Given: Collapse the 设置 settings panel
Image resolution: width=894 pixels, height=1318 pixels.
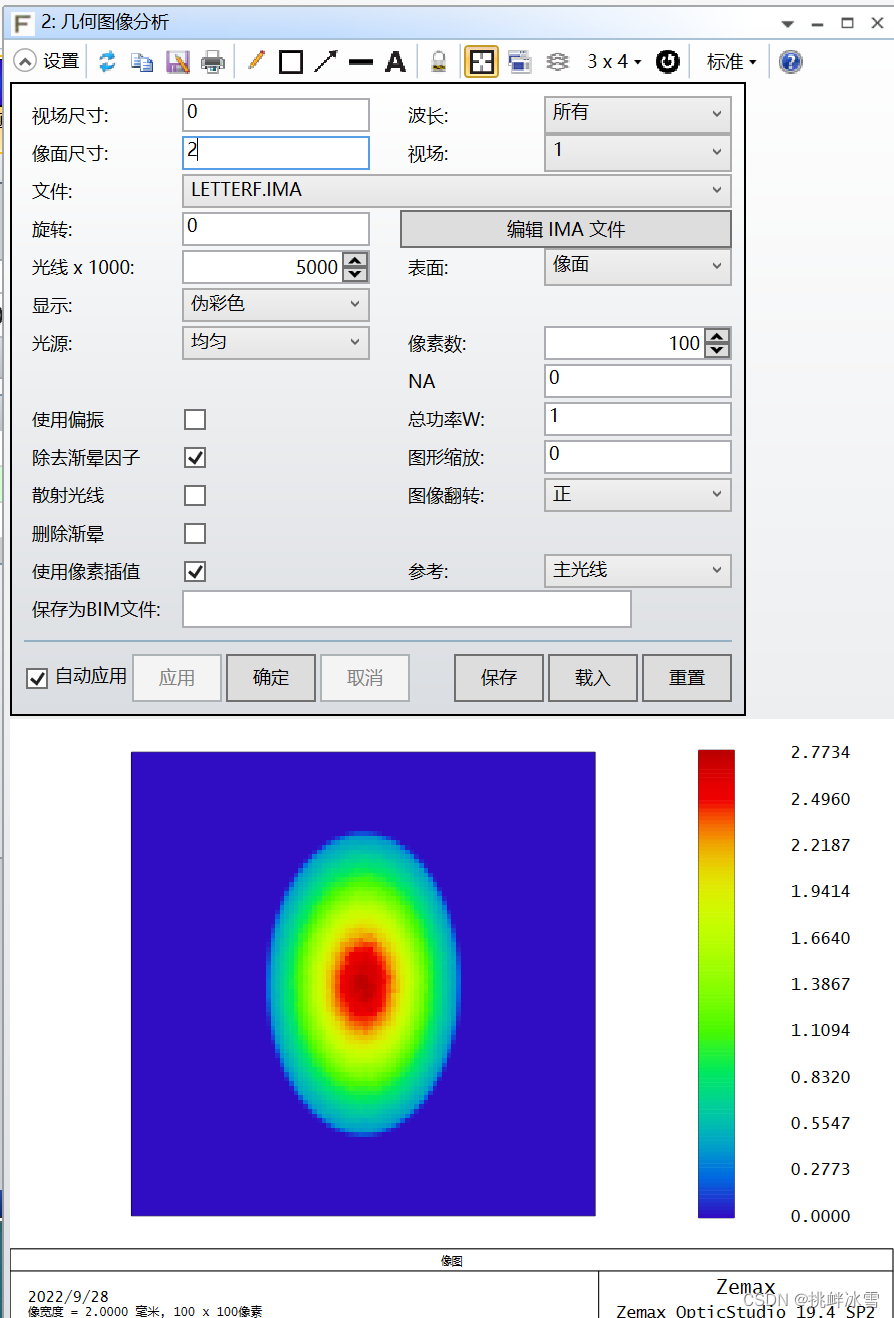Looking at the screenshot, I should click(24, 61).
